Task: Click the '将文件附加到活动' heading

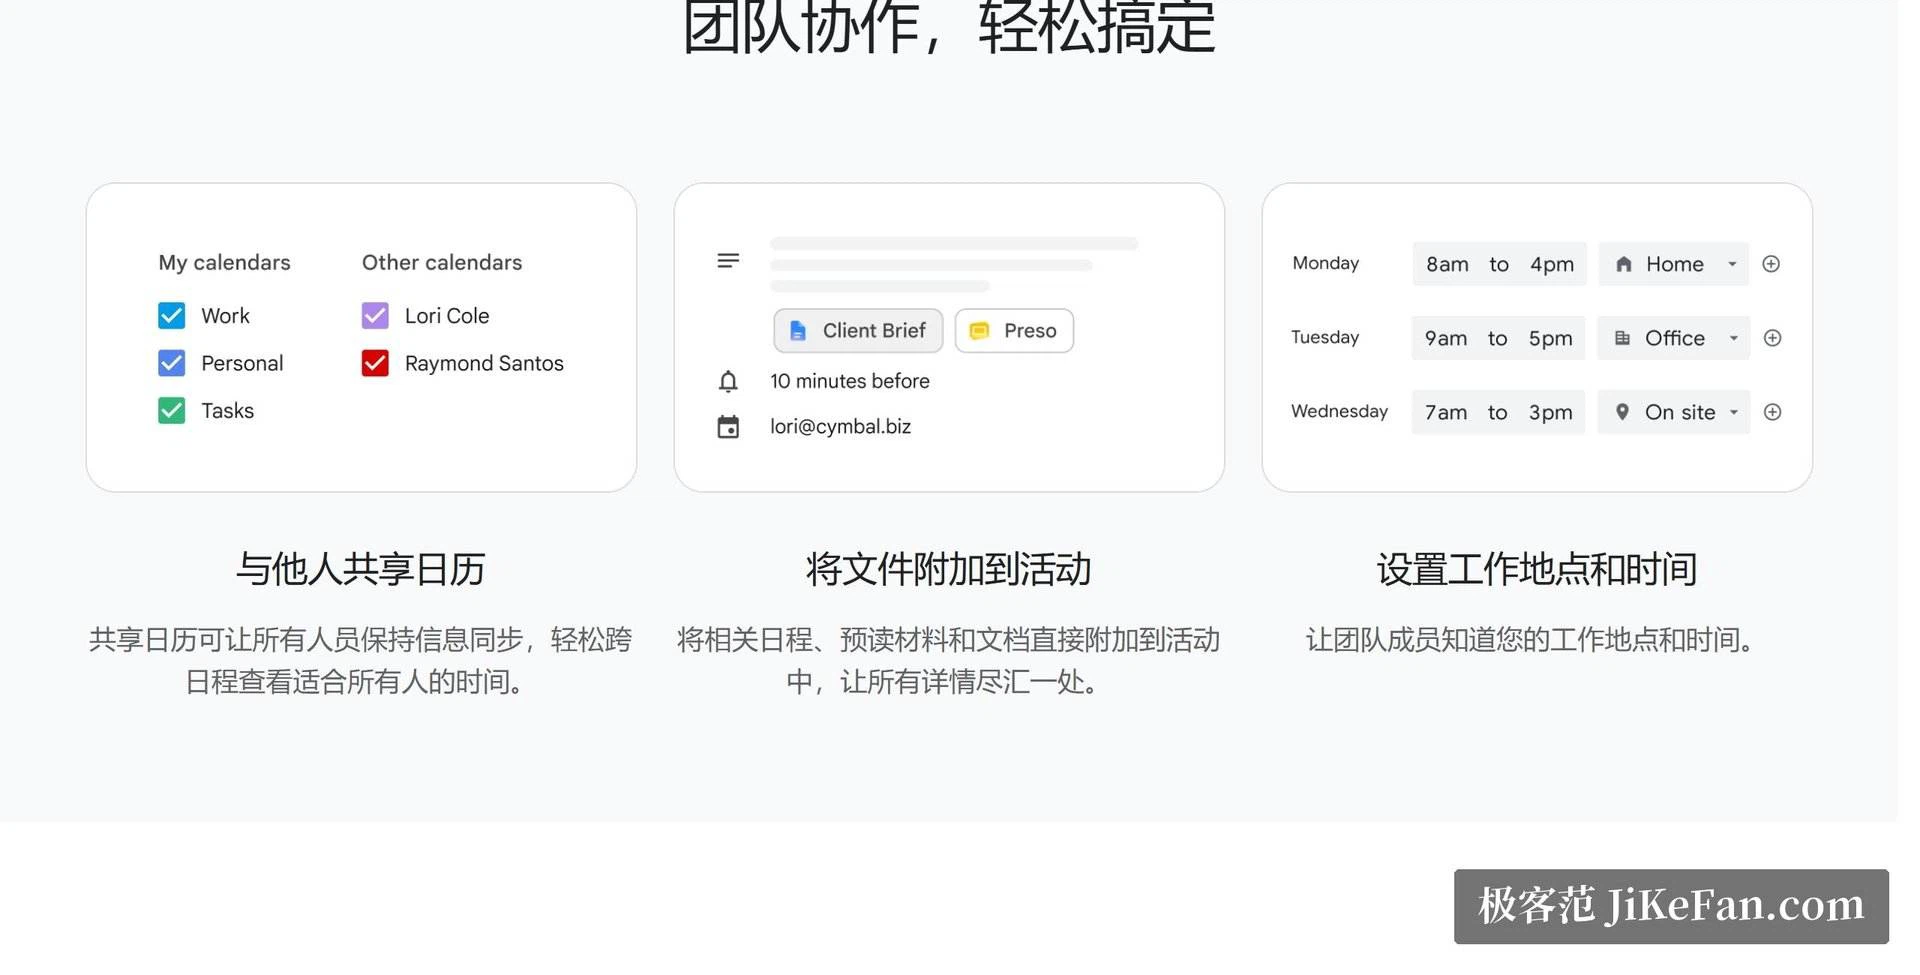Action: pyautogui.click(x=949, y=569)
